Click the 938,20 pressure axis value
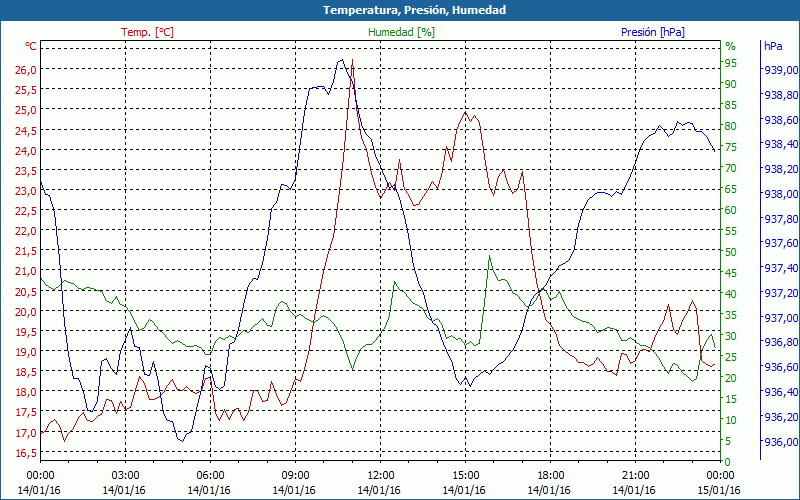 coord(782,169)
